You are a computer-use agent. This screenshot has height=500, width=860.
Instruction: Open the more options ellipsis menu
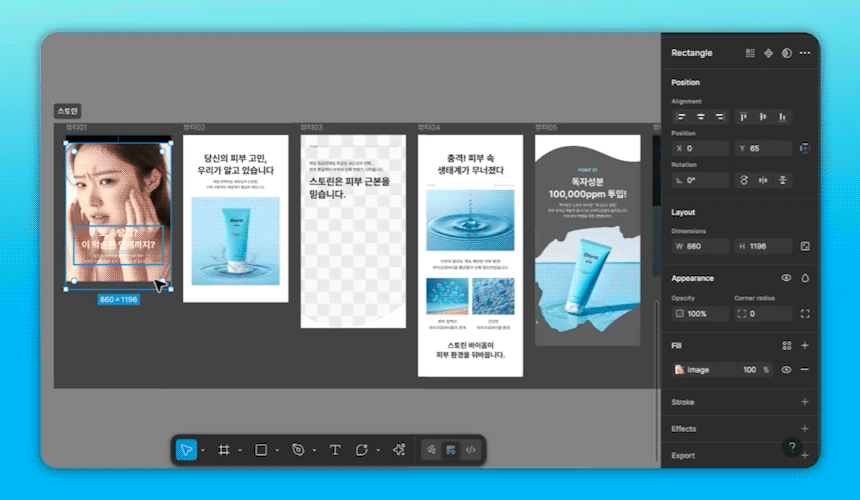tap(805, 53)
